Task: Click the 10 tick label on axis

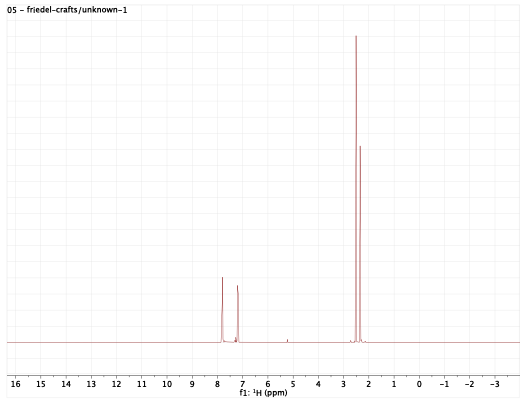Action: [167, 384]
